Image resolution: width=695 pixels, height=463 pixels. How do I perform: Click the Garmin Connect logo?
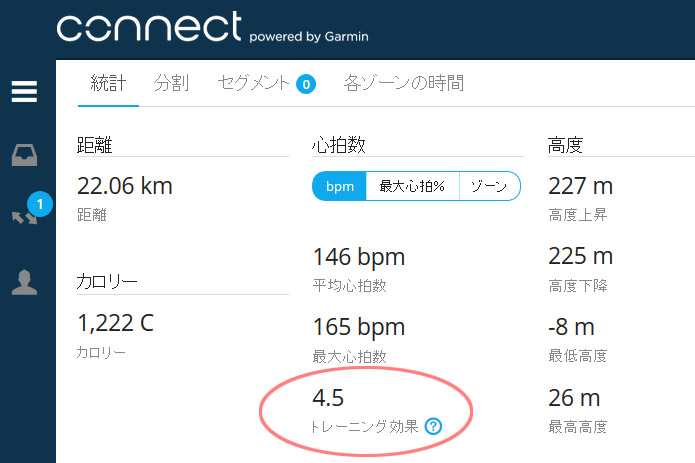[212, 27]
